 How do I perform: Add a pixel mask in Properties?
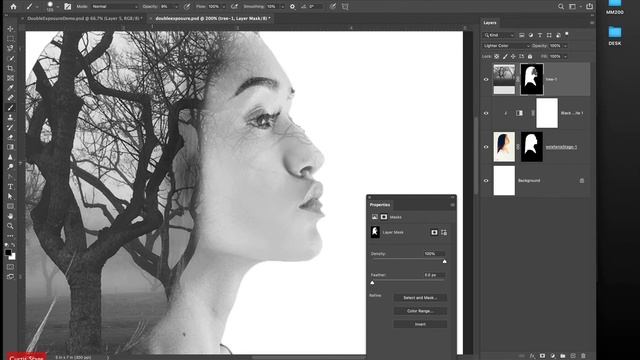click(x=434, y=232)
